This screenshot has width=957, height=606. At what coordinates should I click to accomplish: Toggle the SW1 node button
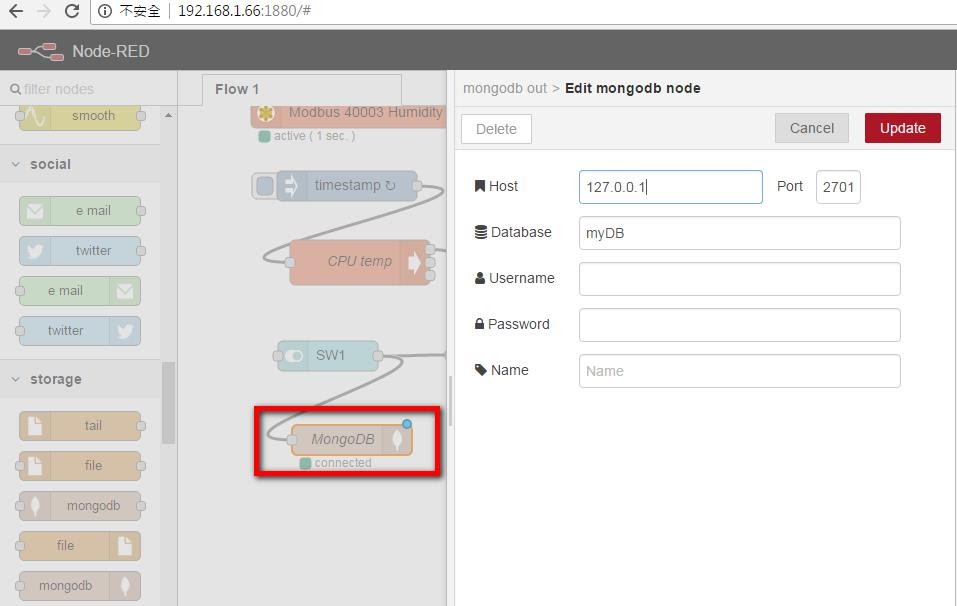(293, 356)
